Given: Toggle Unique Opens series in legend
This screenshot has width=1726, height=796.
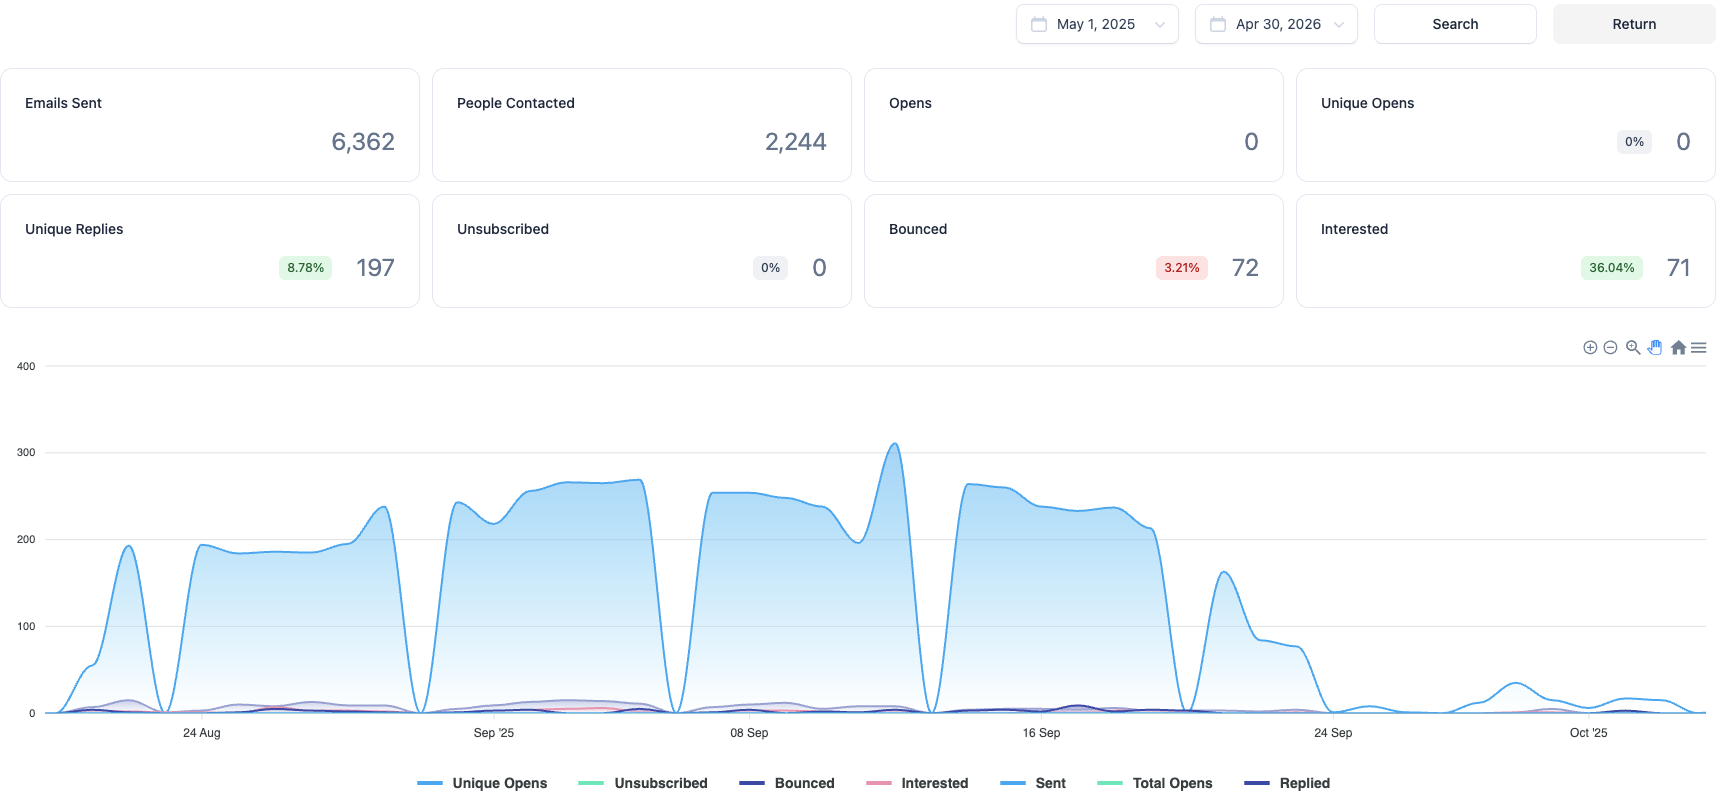Looking at the screenshot, I should point(482,783).
